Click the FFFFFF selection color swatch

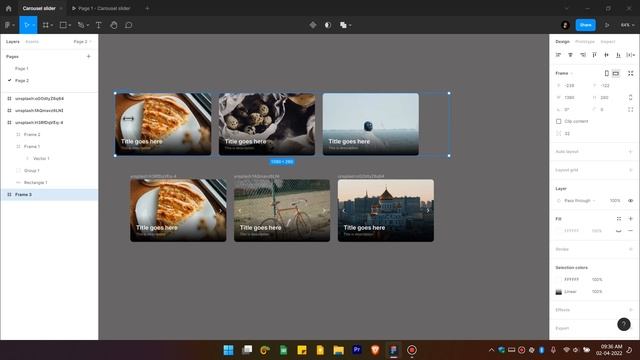[558, 280]
